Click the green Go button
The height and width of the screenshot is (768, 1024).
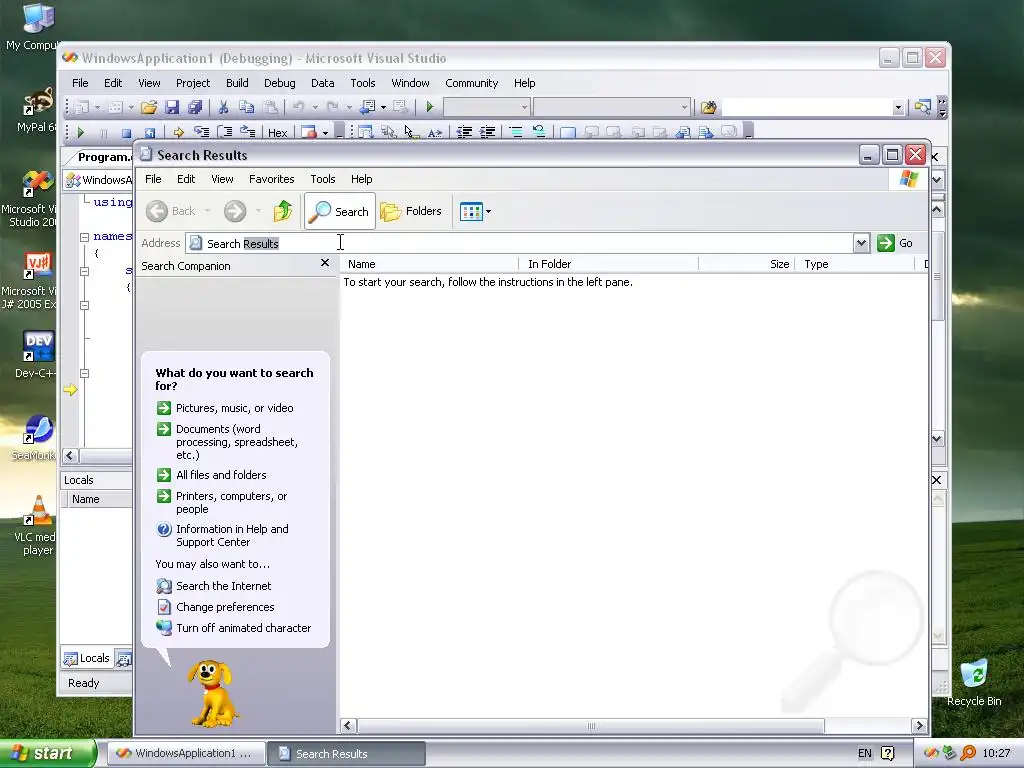point(895,244)
